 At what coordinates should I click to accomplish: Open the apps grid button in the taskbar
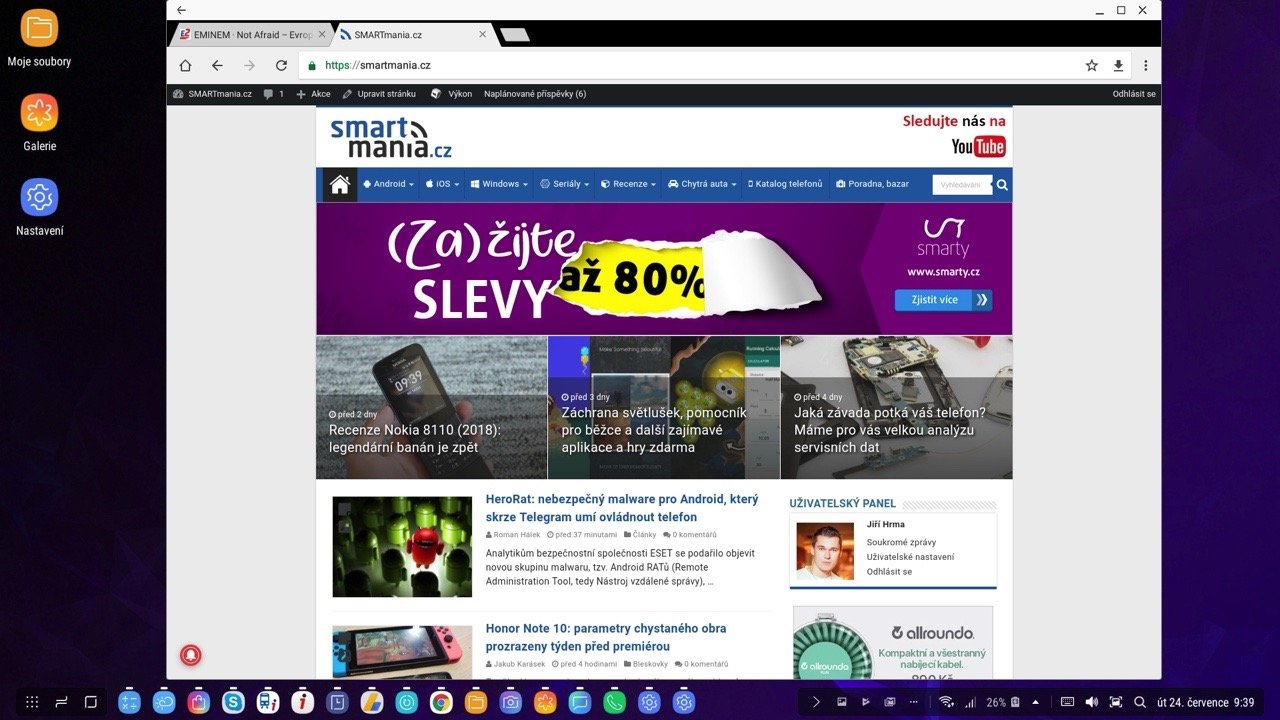click(32, 702)
